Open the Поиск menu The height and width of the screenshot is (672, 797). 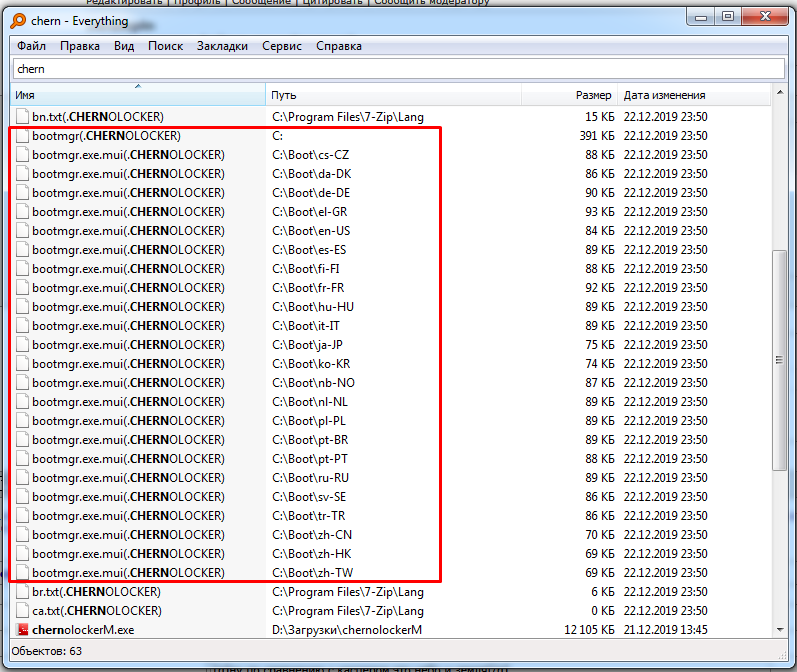point(165,46)
